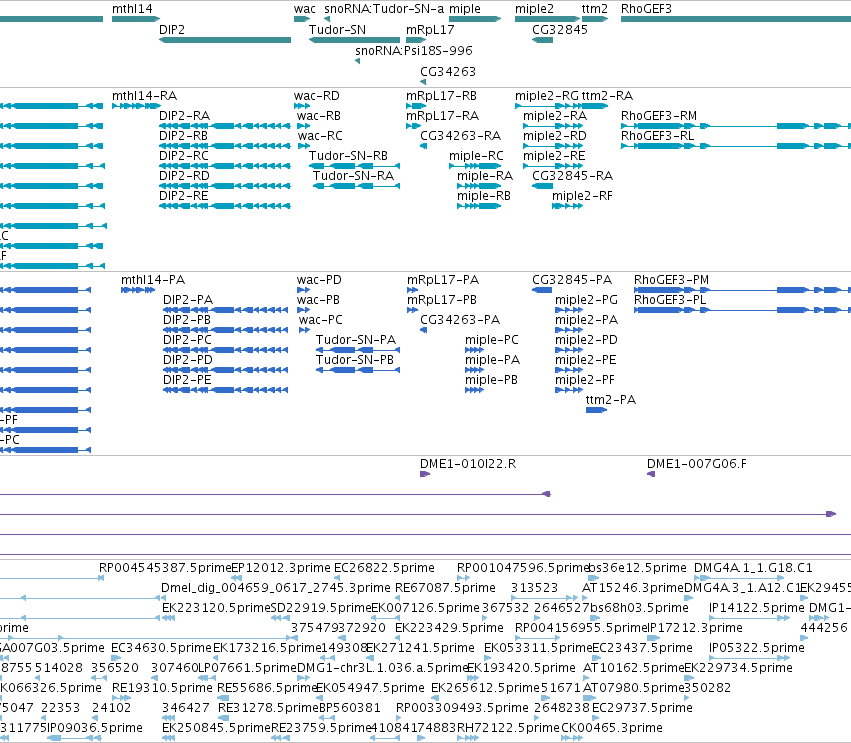Click CG32845-RA transcript label
This screenshot has height=743, width=851.
(572, 175)
